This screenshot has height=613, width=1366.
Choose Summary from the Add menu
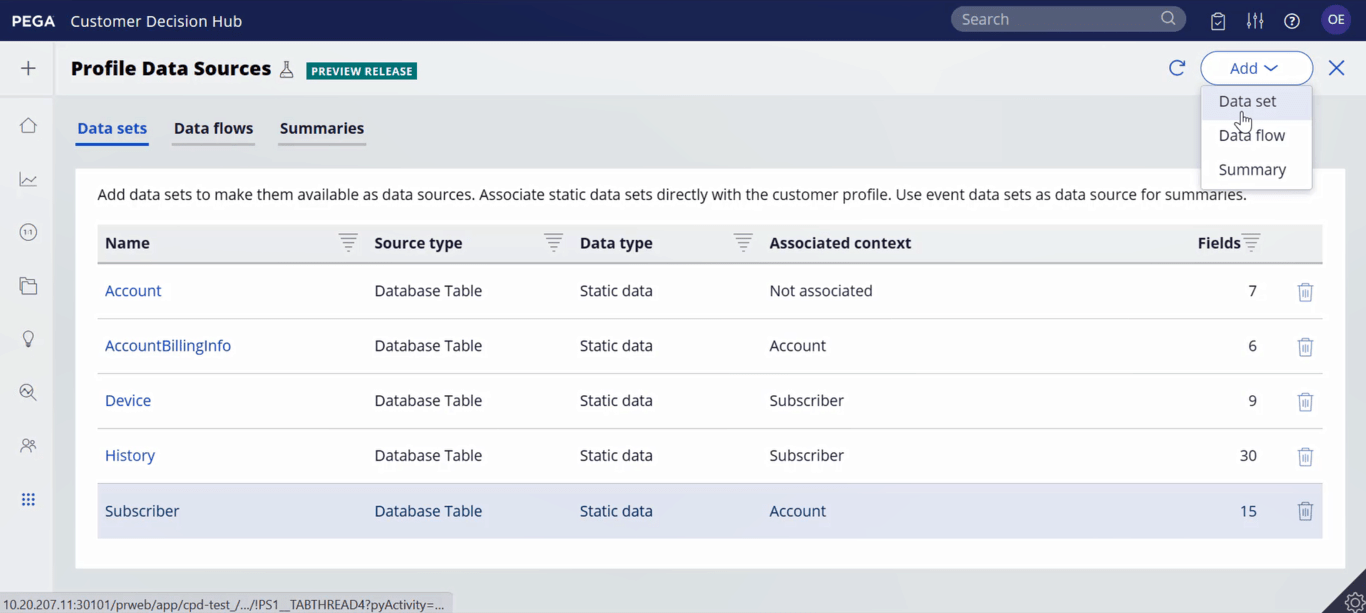[x=1253, y=169]
